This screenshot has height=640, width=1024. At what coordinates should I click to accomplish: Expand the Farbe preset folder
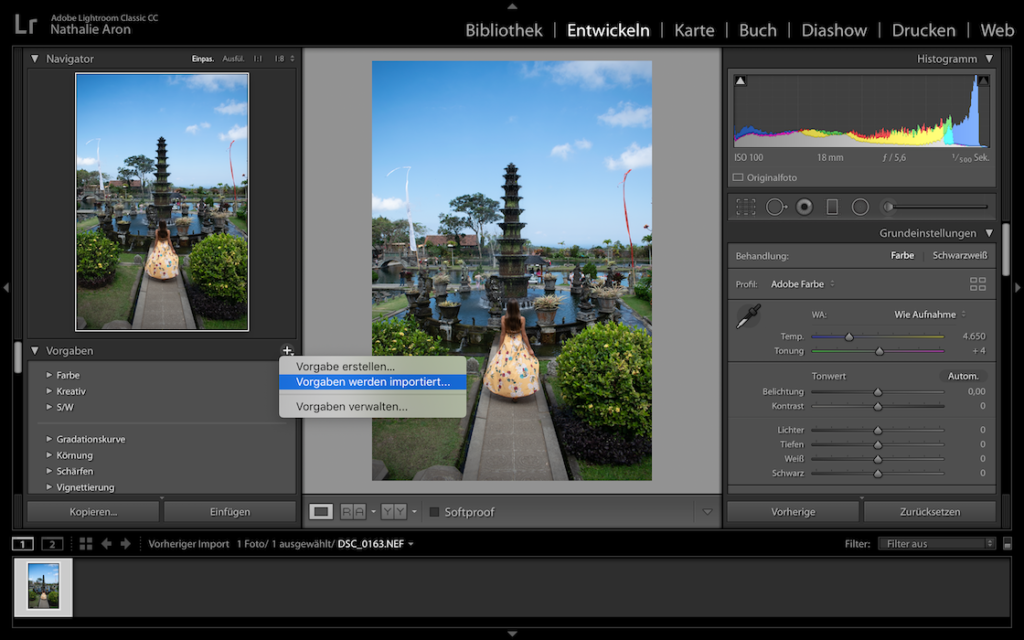tap(49, 375)
